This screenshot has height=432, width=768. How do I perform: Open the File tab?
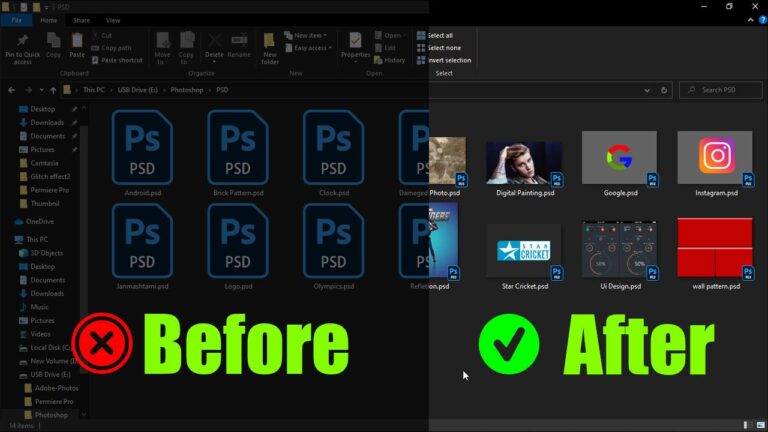[16, 20]
